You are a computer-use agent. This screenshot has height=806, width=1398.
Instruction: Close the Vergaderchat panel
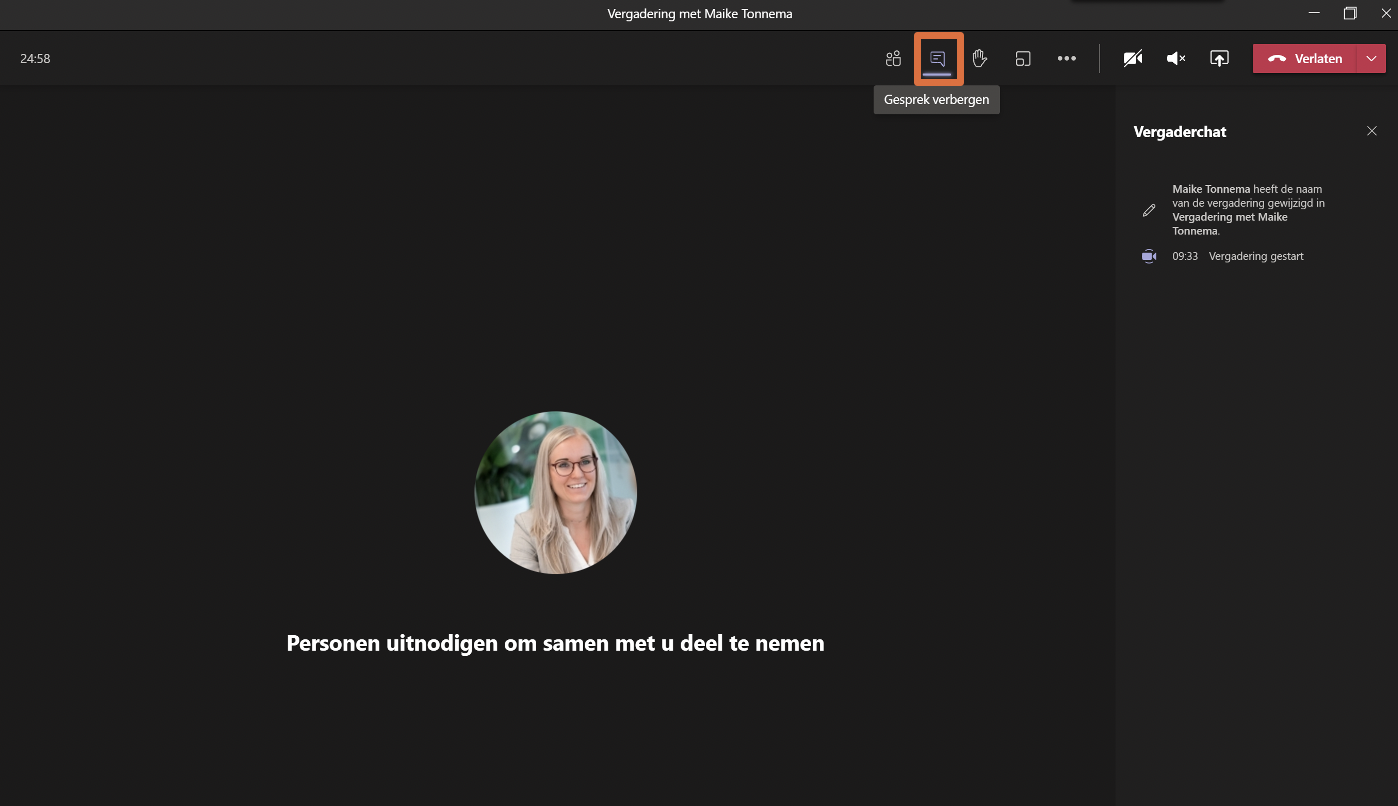pyautogui.click(x=1372, y=131)
